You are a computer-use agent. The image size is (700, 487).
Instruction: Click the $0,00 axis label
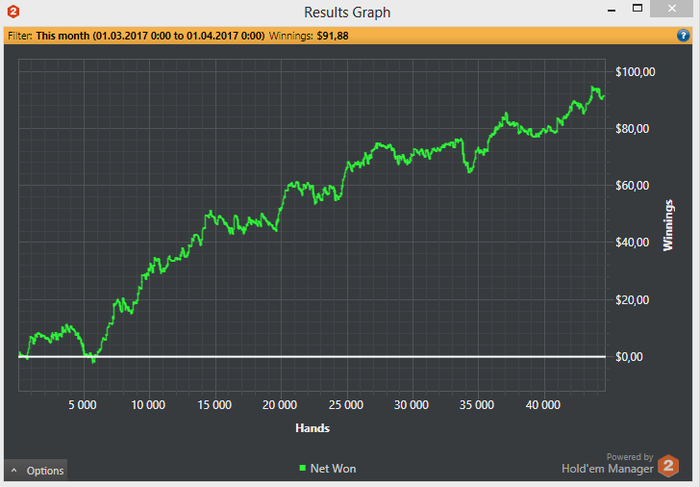point(629,357)
